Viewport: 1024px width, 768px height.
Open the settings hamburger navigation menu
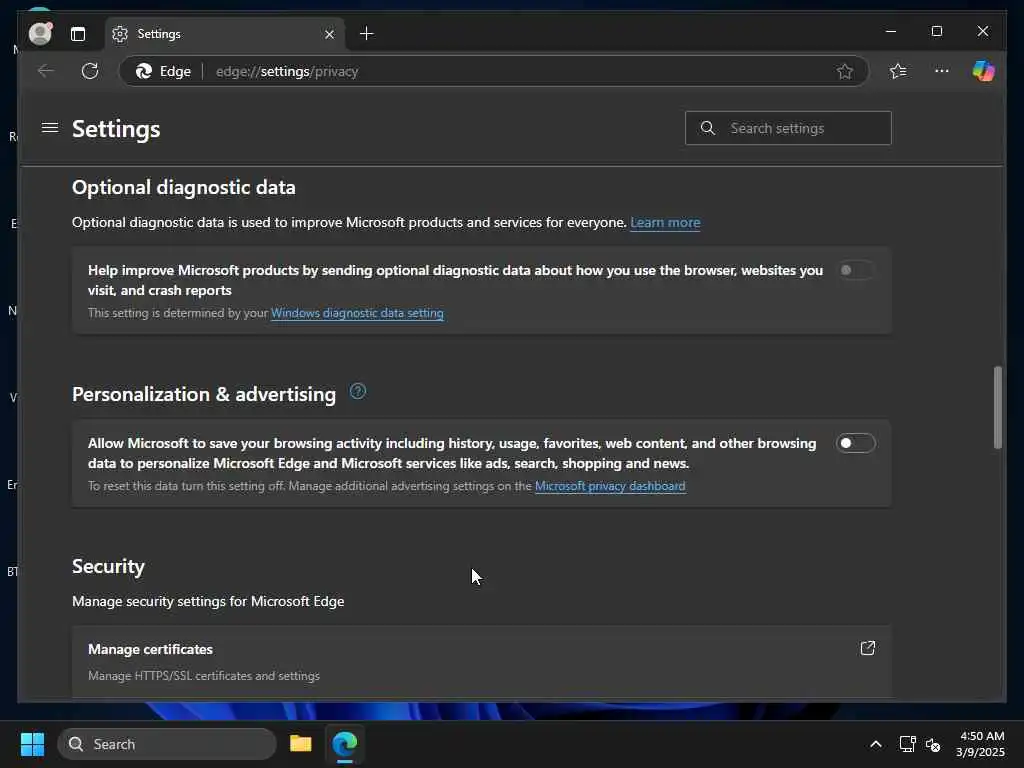pos(50,127)
